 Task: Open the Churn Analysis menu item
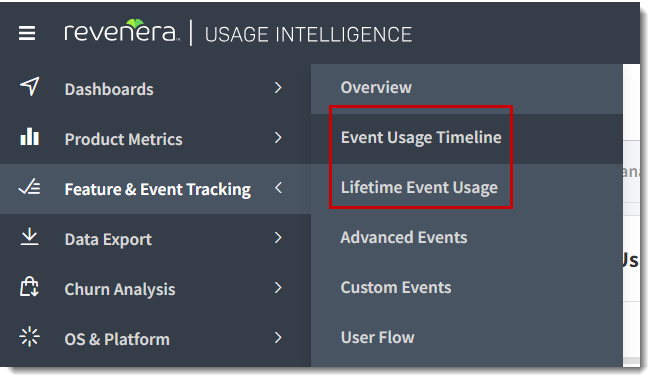[155, 289]
